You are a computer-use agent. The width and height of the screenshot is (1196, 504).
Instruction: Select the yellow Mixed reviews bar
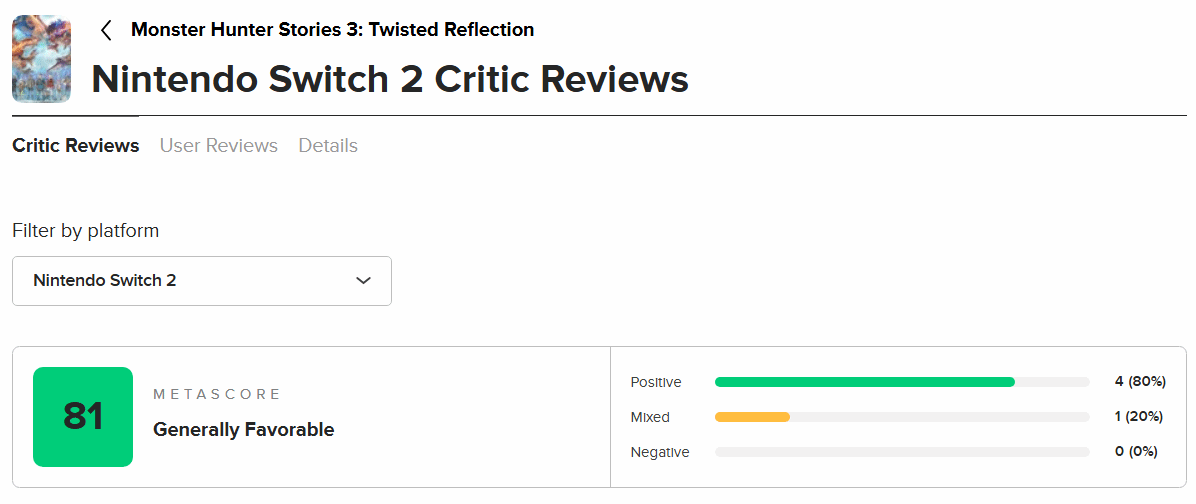coord(752,417)
